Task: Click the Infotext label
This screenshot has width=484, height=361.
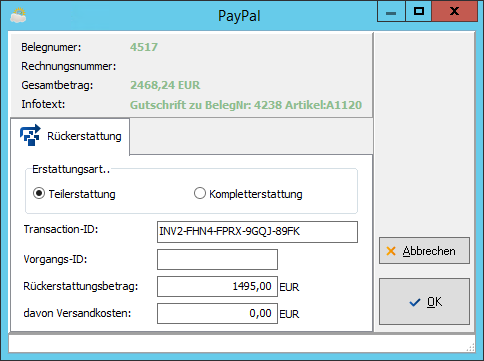Action: click(43, 104)
